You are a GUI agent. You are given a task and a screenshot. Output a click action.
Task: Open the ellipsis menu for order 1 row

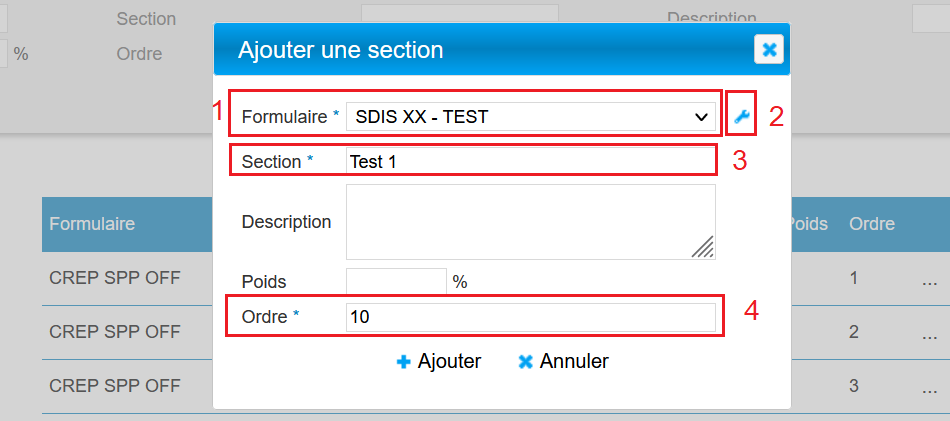930,279
